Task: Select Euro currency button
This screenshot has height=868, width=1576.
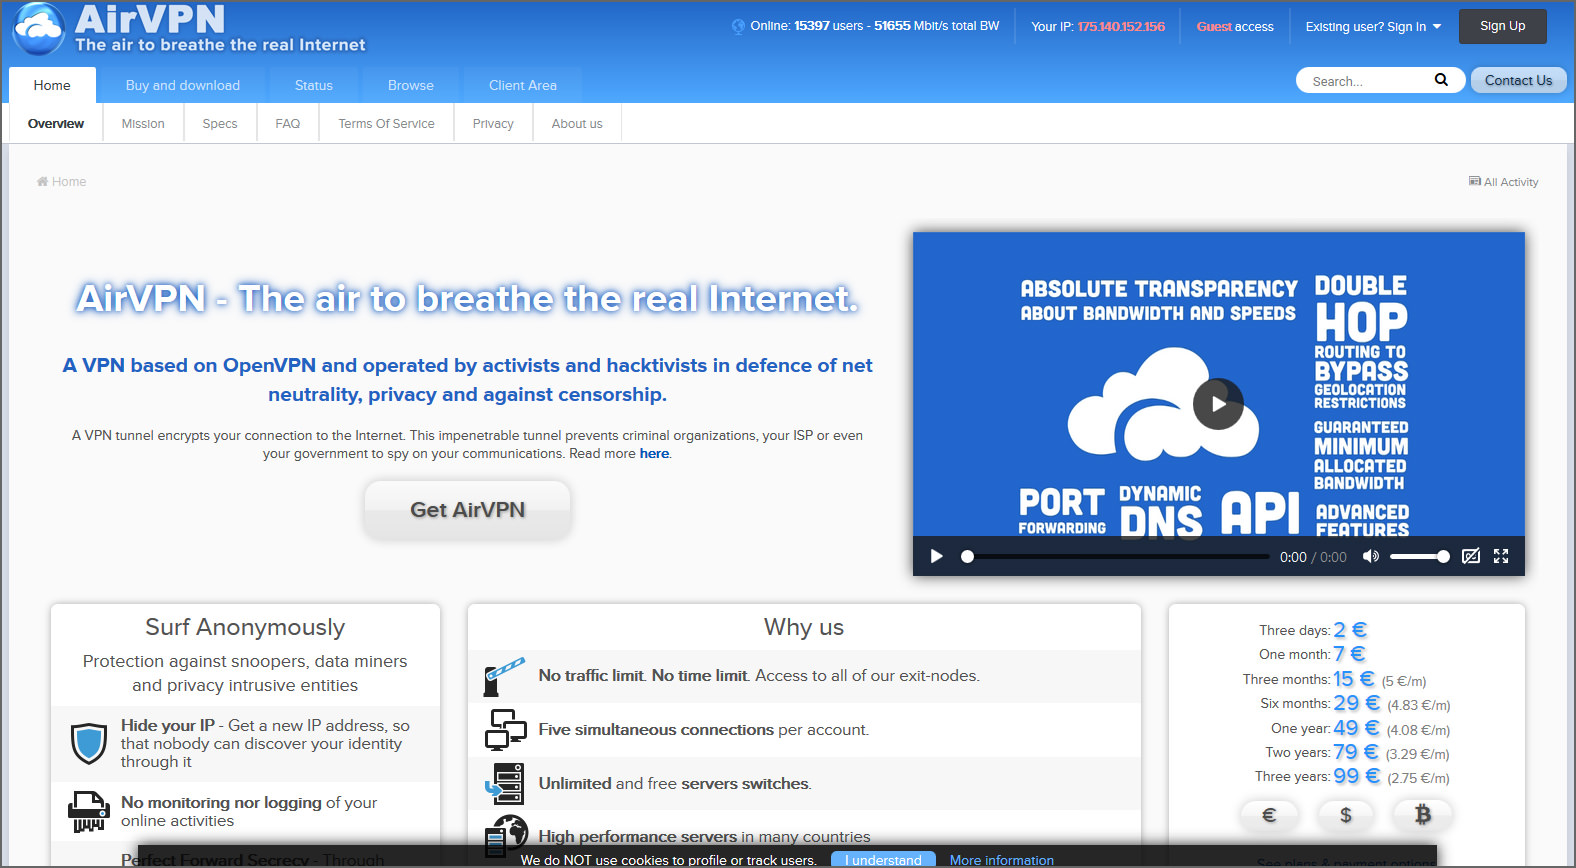Action: (x=1269, y=815)
